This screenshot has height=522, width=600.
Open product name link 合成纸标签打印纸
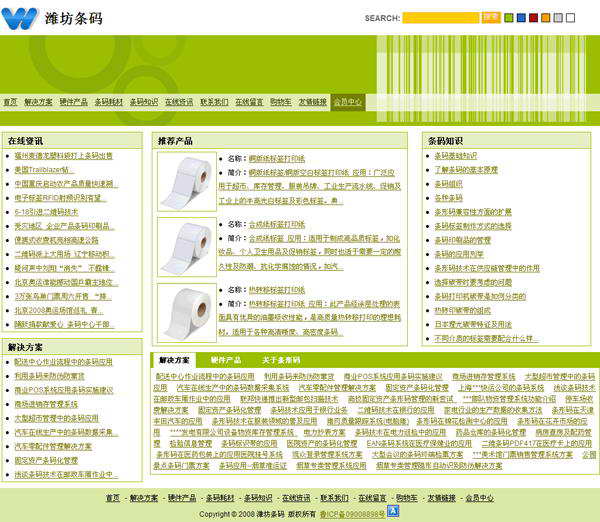click(x=277, y=224)
